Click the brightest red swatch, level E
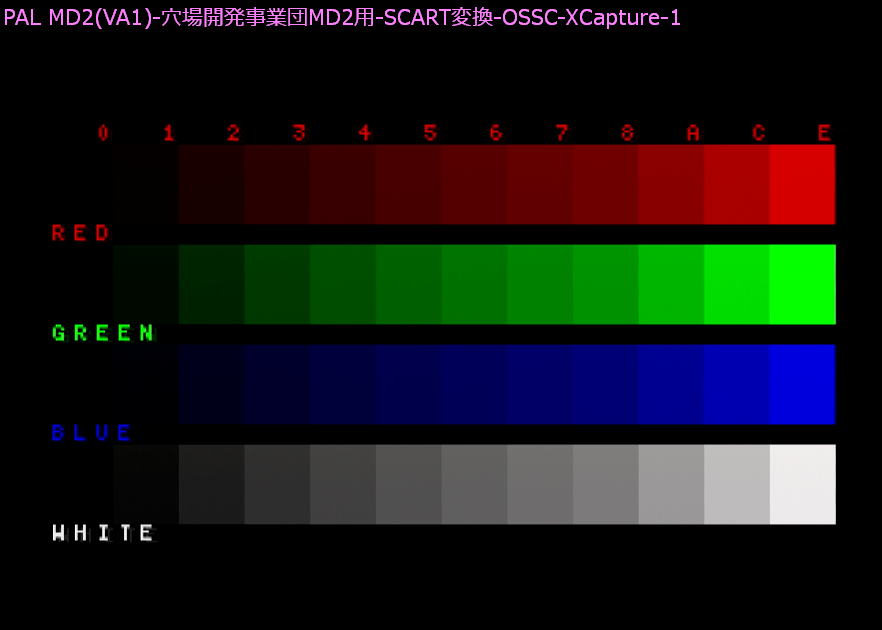Image resolution: width=882 pixels, height=630 pixels. click(803, 184)
